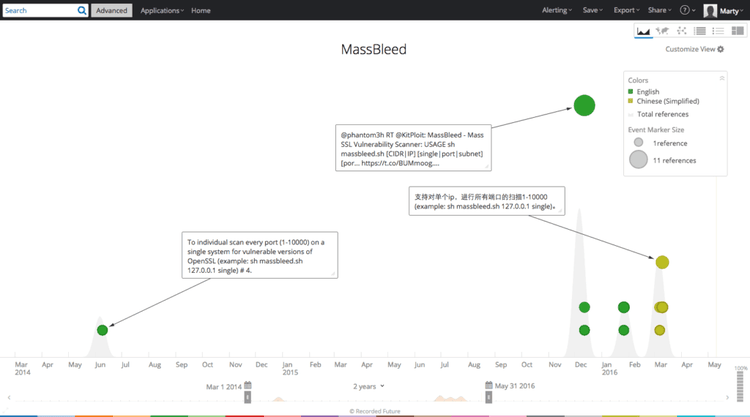Switch to the world map view icon
750x417 pixels.
662,32
